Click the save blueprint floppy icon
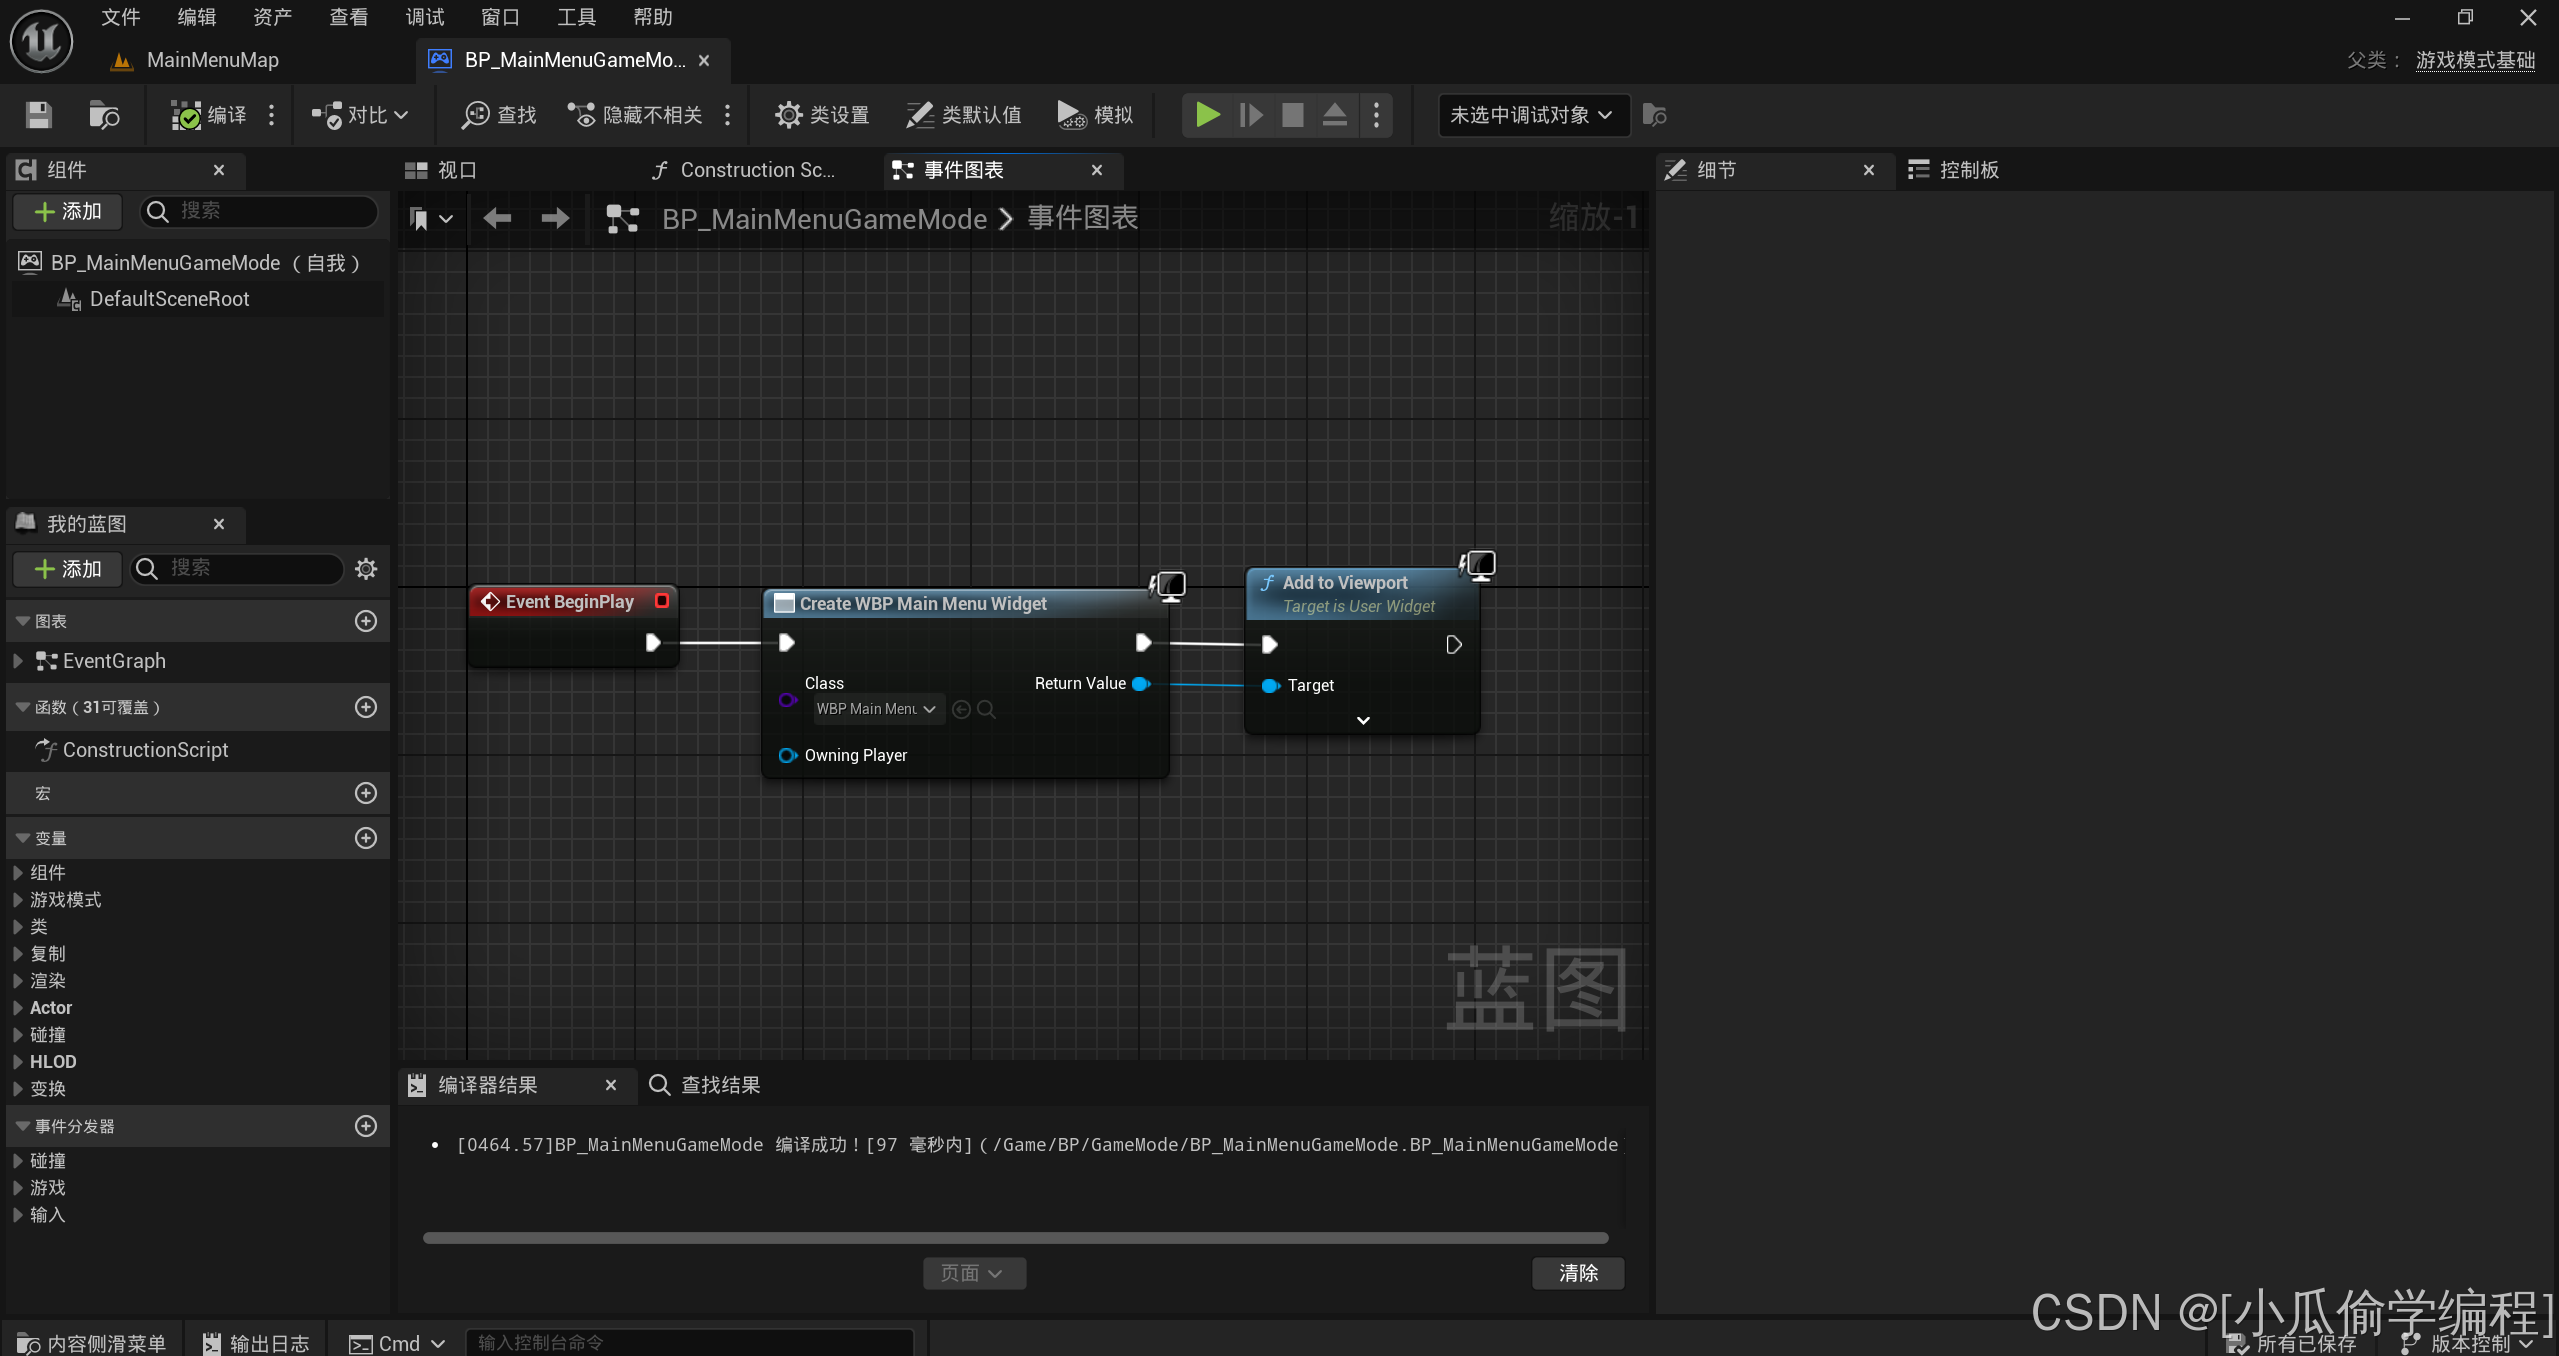Image resolution: width=2559 pixels, height=1356 pixels. pos(38,115)
